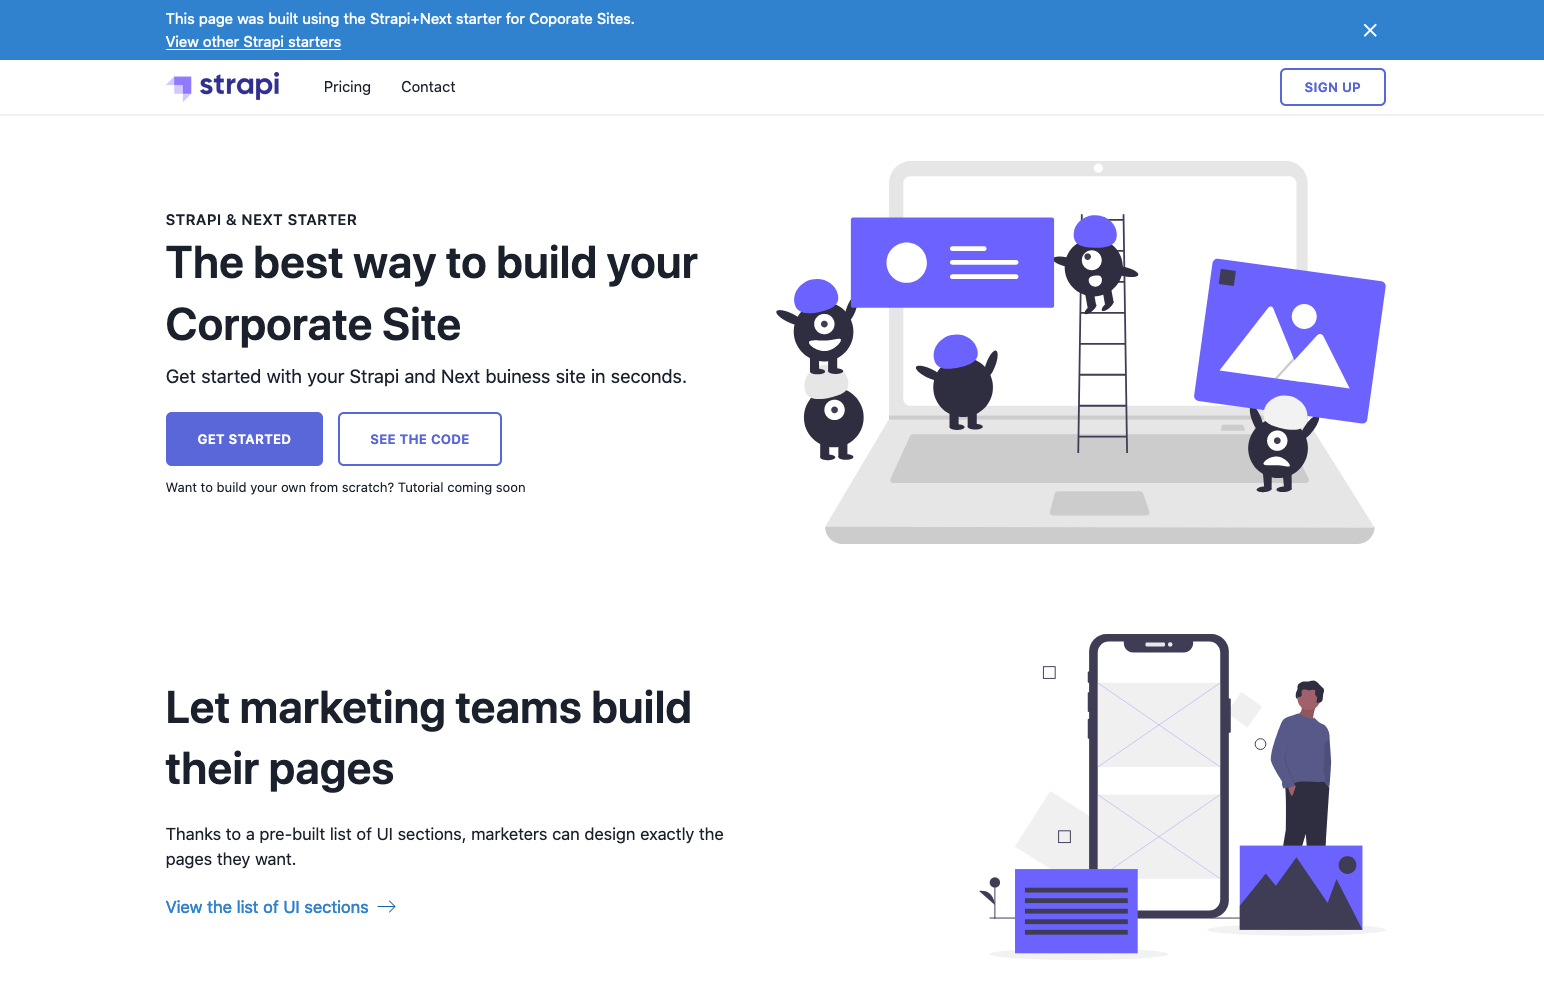Click the 'Thanks to a pre-built list' paragraph
1544x985 pixels.
445,847
